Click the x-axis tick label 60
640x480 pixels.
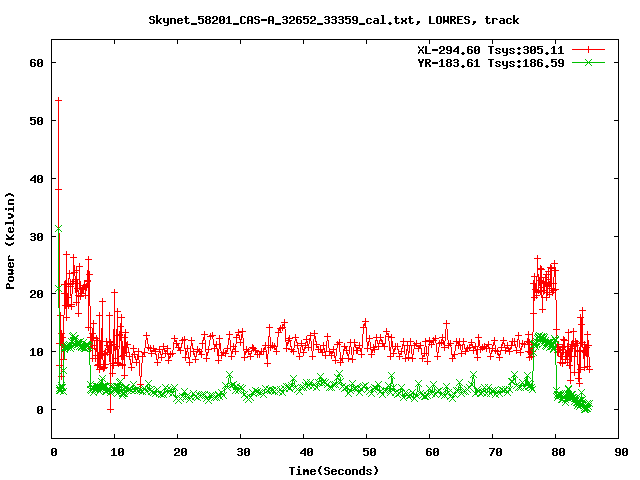[x=432, y=452]
